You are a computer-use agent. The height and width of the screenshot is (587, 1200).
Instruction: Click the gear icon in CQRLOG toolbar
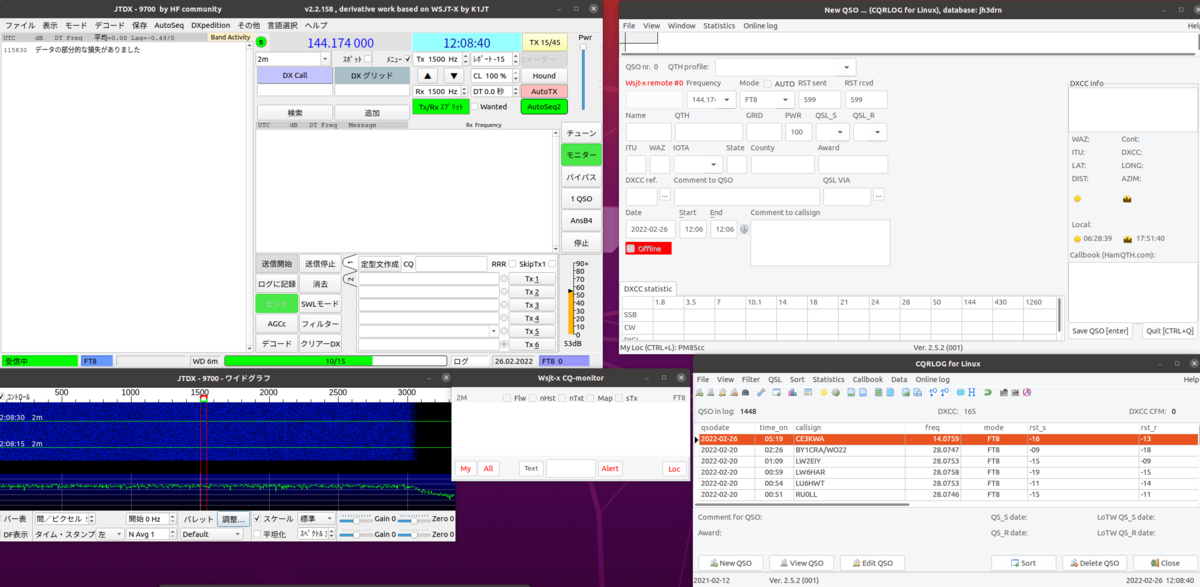pos(836,392)
